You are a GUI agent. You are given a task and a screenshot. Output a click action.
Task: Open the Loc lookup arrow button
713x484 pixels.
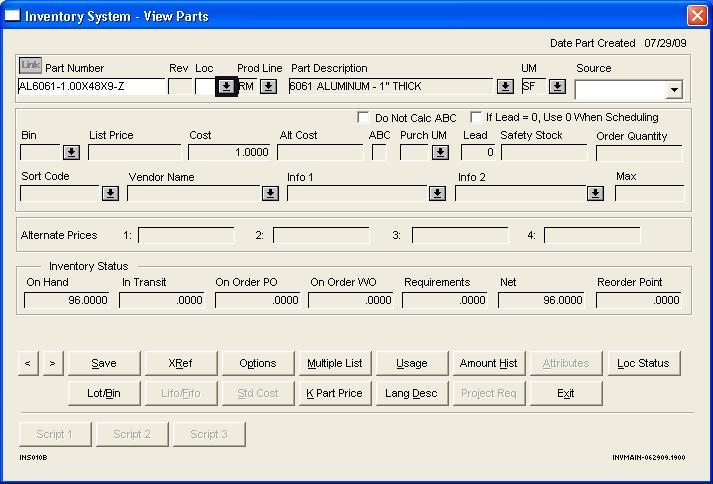(x=226, y=86)
